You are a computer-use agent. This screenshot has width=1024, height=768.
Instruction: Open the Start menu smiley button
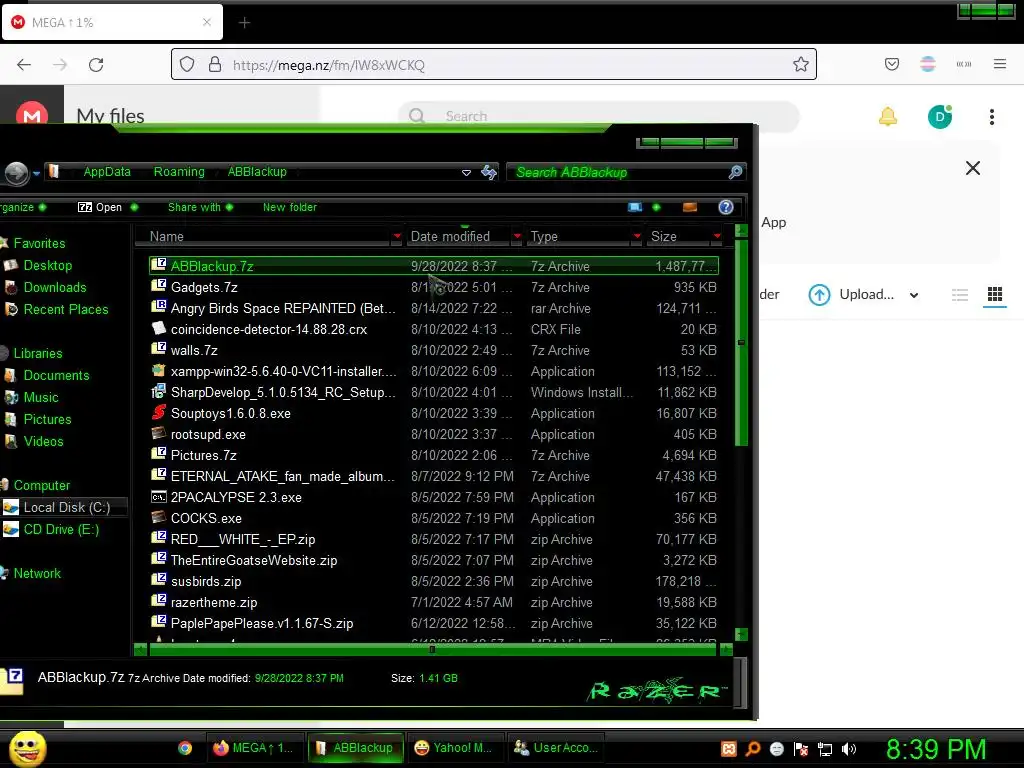point(27,748)
